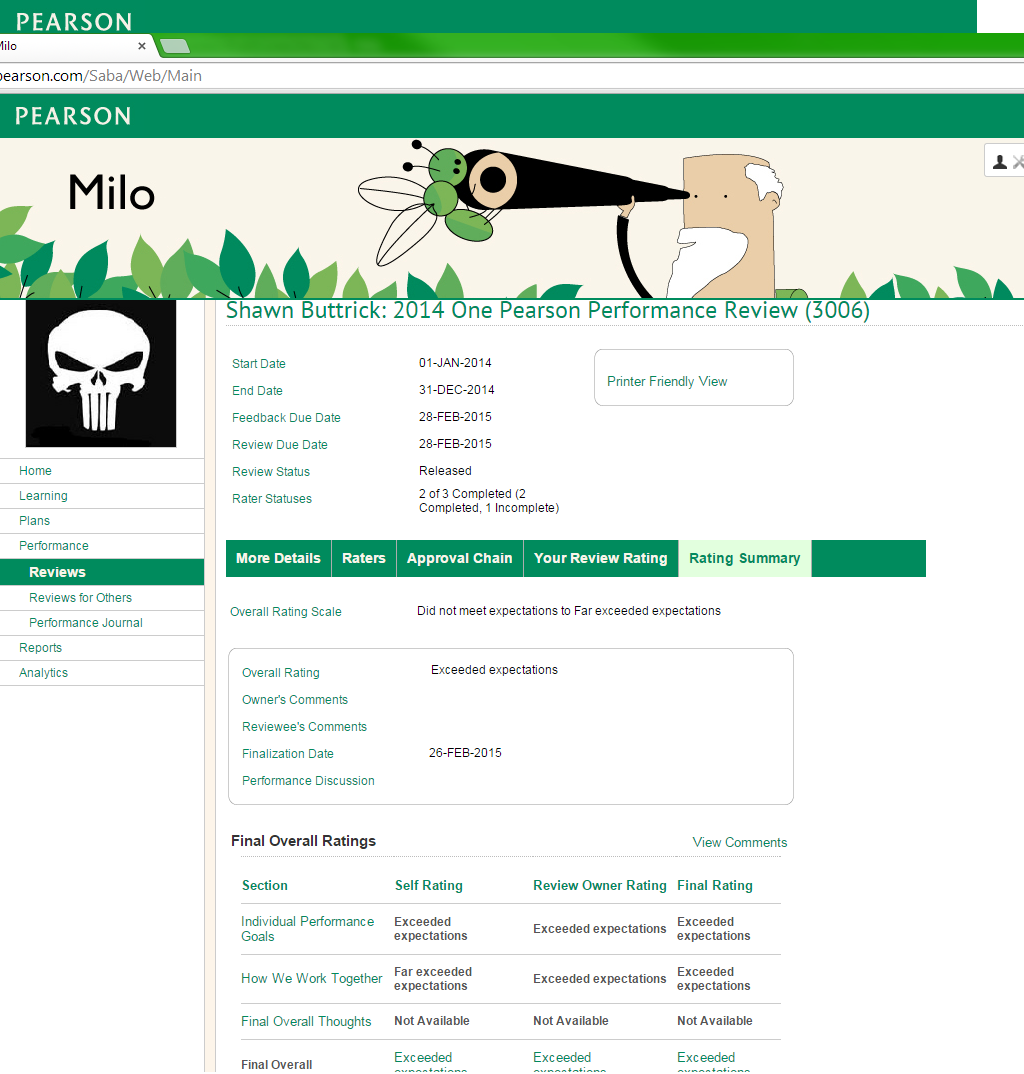Click the Performance Discussion label
This screenshot has width=1024, height=1074.
point(308,781)
